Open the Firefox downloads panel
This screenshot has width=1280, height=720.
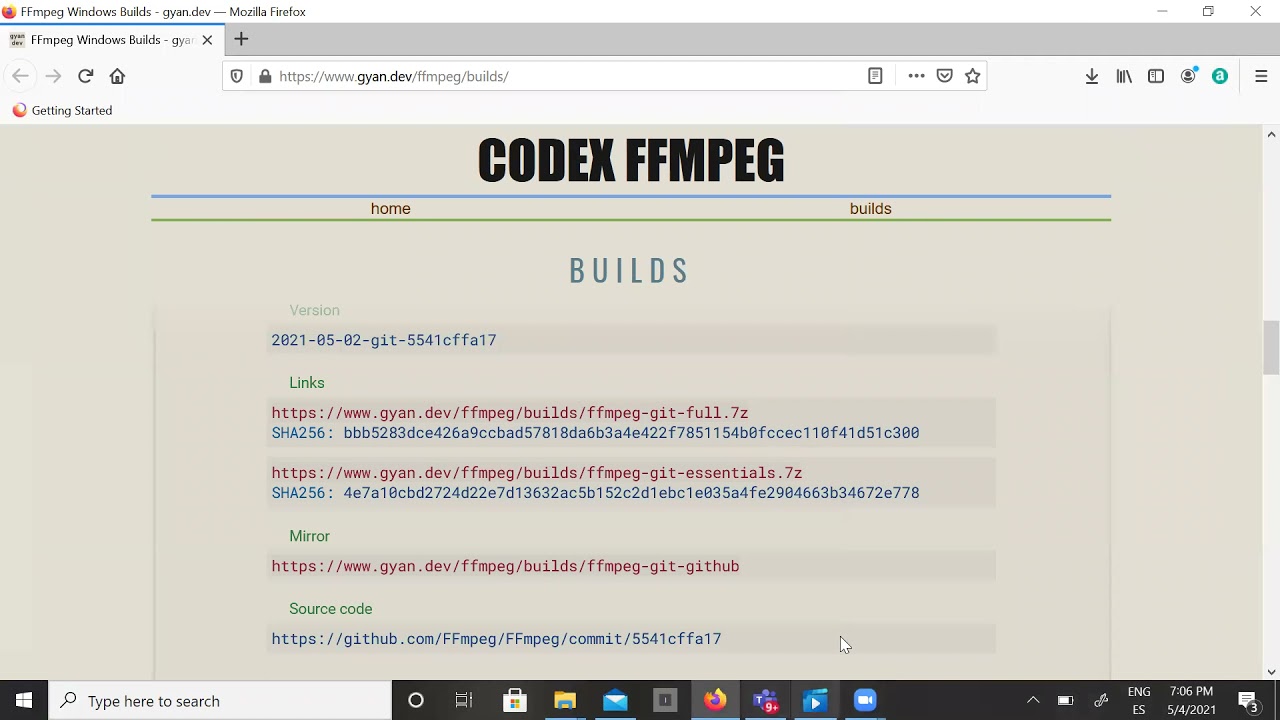[x=1092, y=76]
